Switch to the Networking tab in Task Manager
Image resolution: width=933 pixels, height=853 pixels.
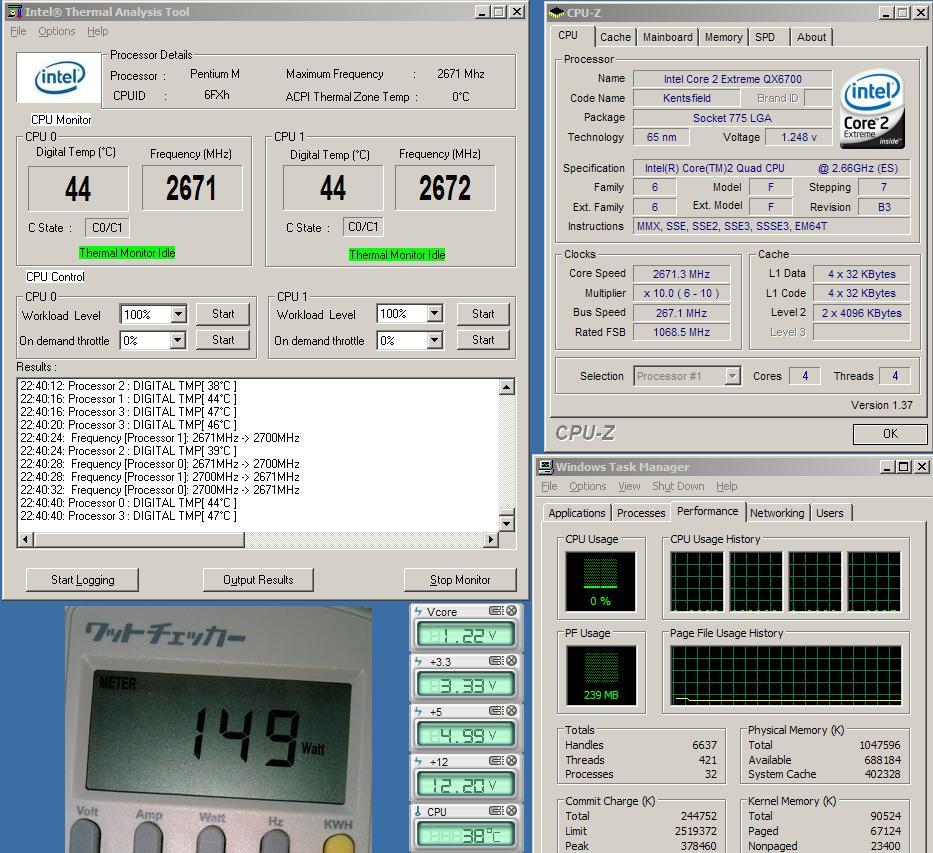(x=777, y=513)
